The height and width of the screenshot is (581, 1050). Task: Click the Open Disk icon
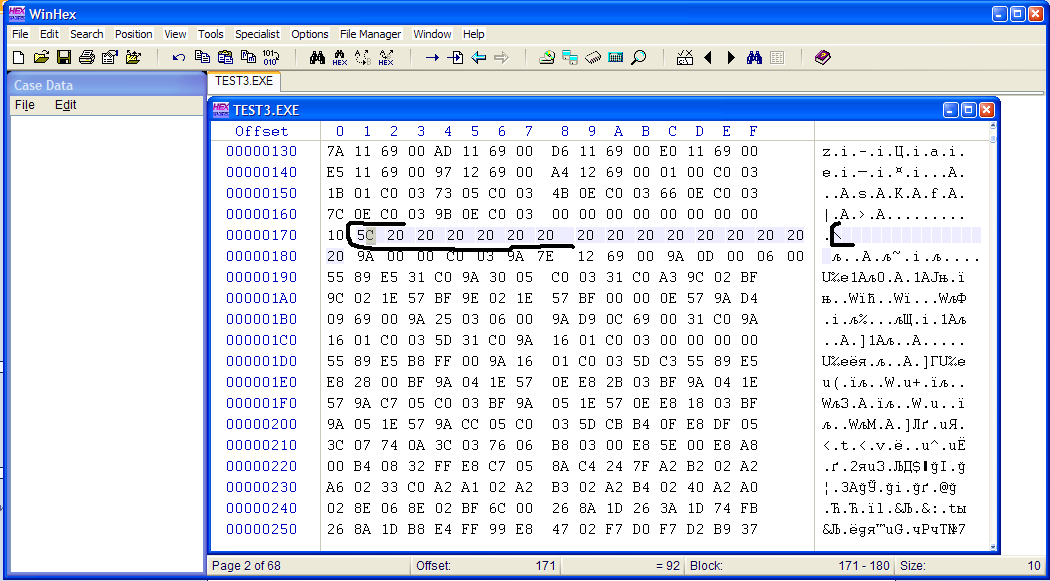[547, 57]
